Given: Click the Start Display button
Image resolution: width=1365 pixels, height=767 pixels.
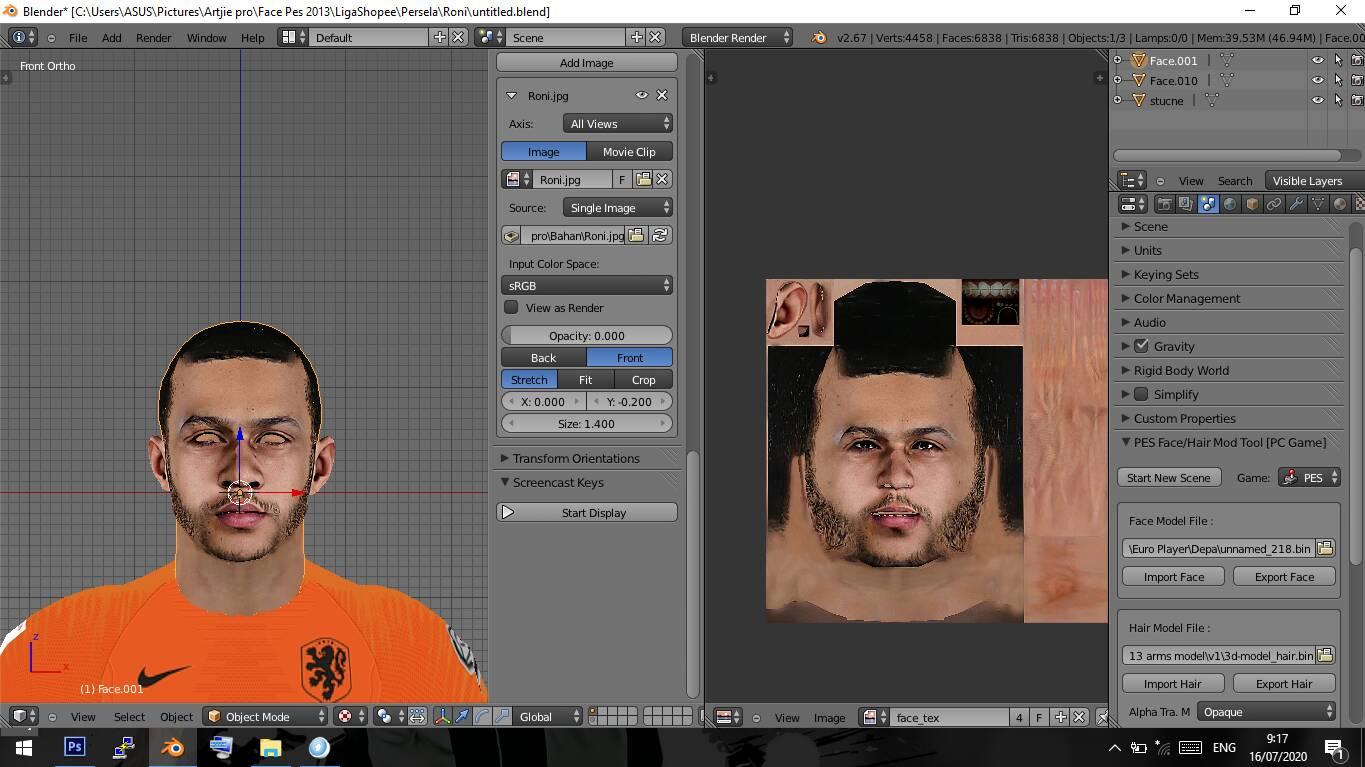Looking at the screenshot, I should coord(587,513).
